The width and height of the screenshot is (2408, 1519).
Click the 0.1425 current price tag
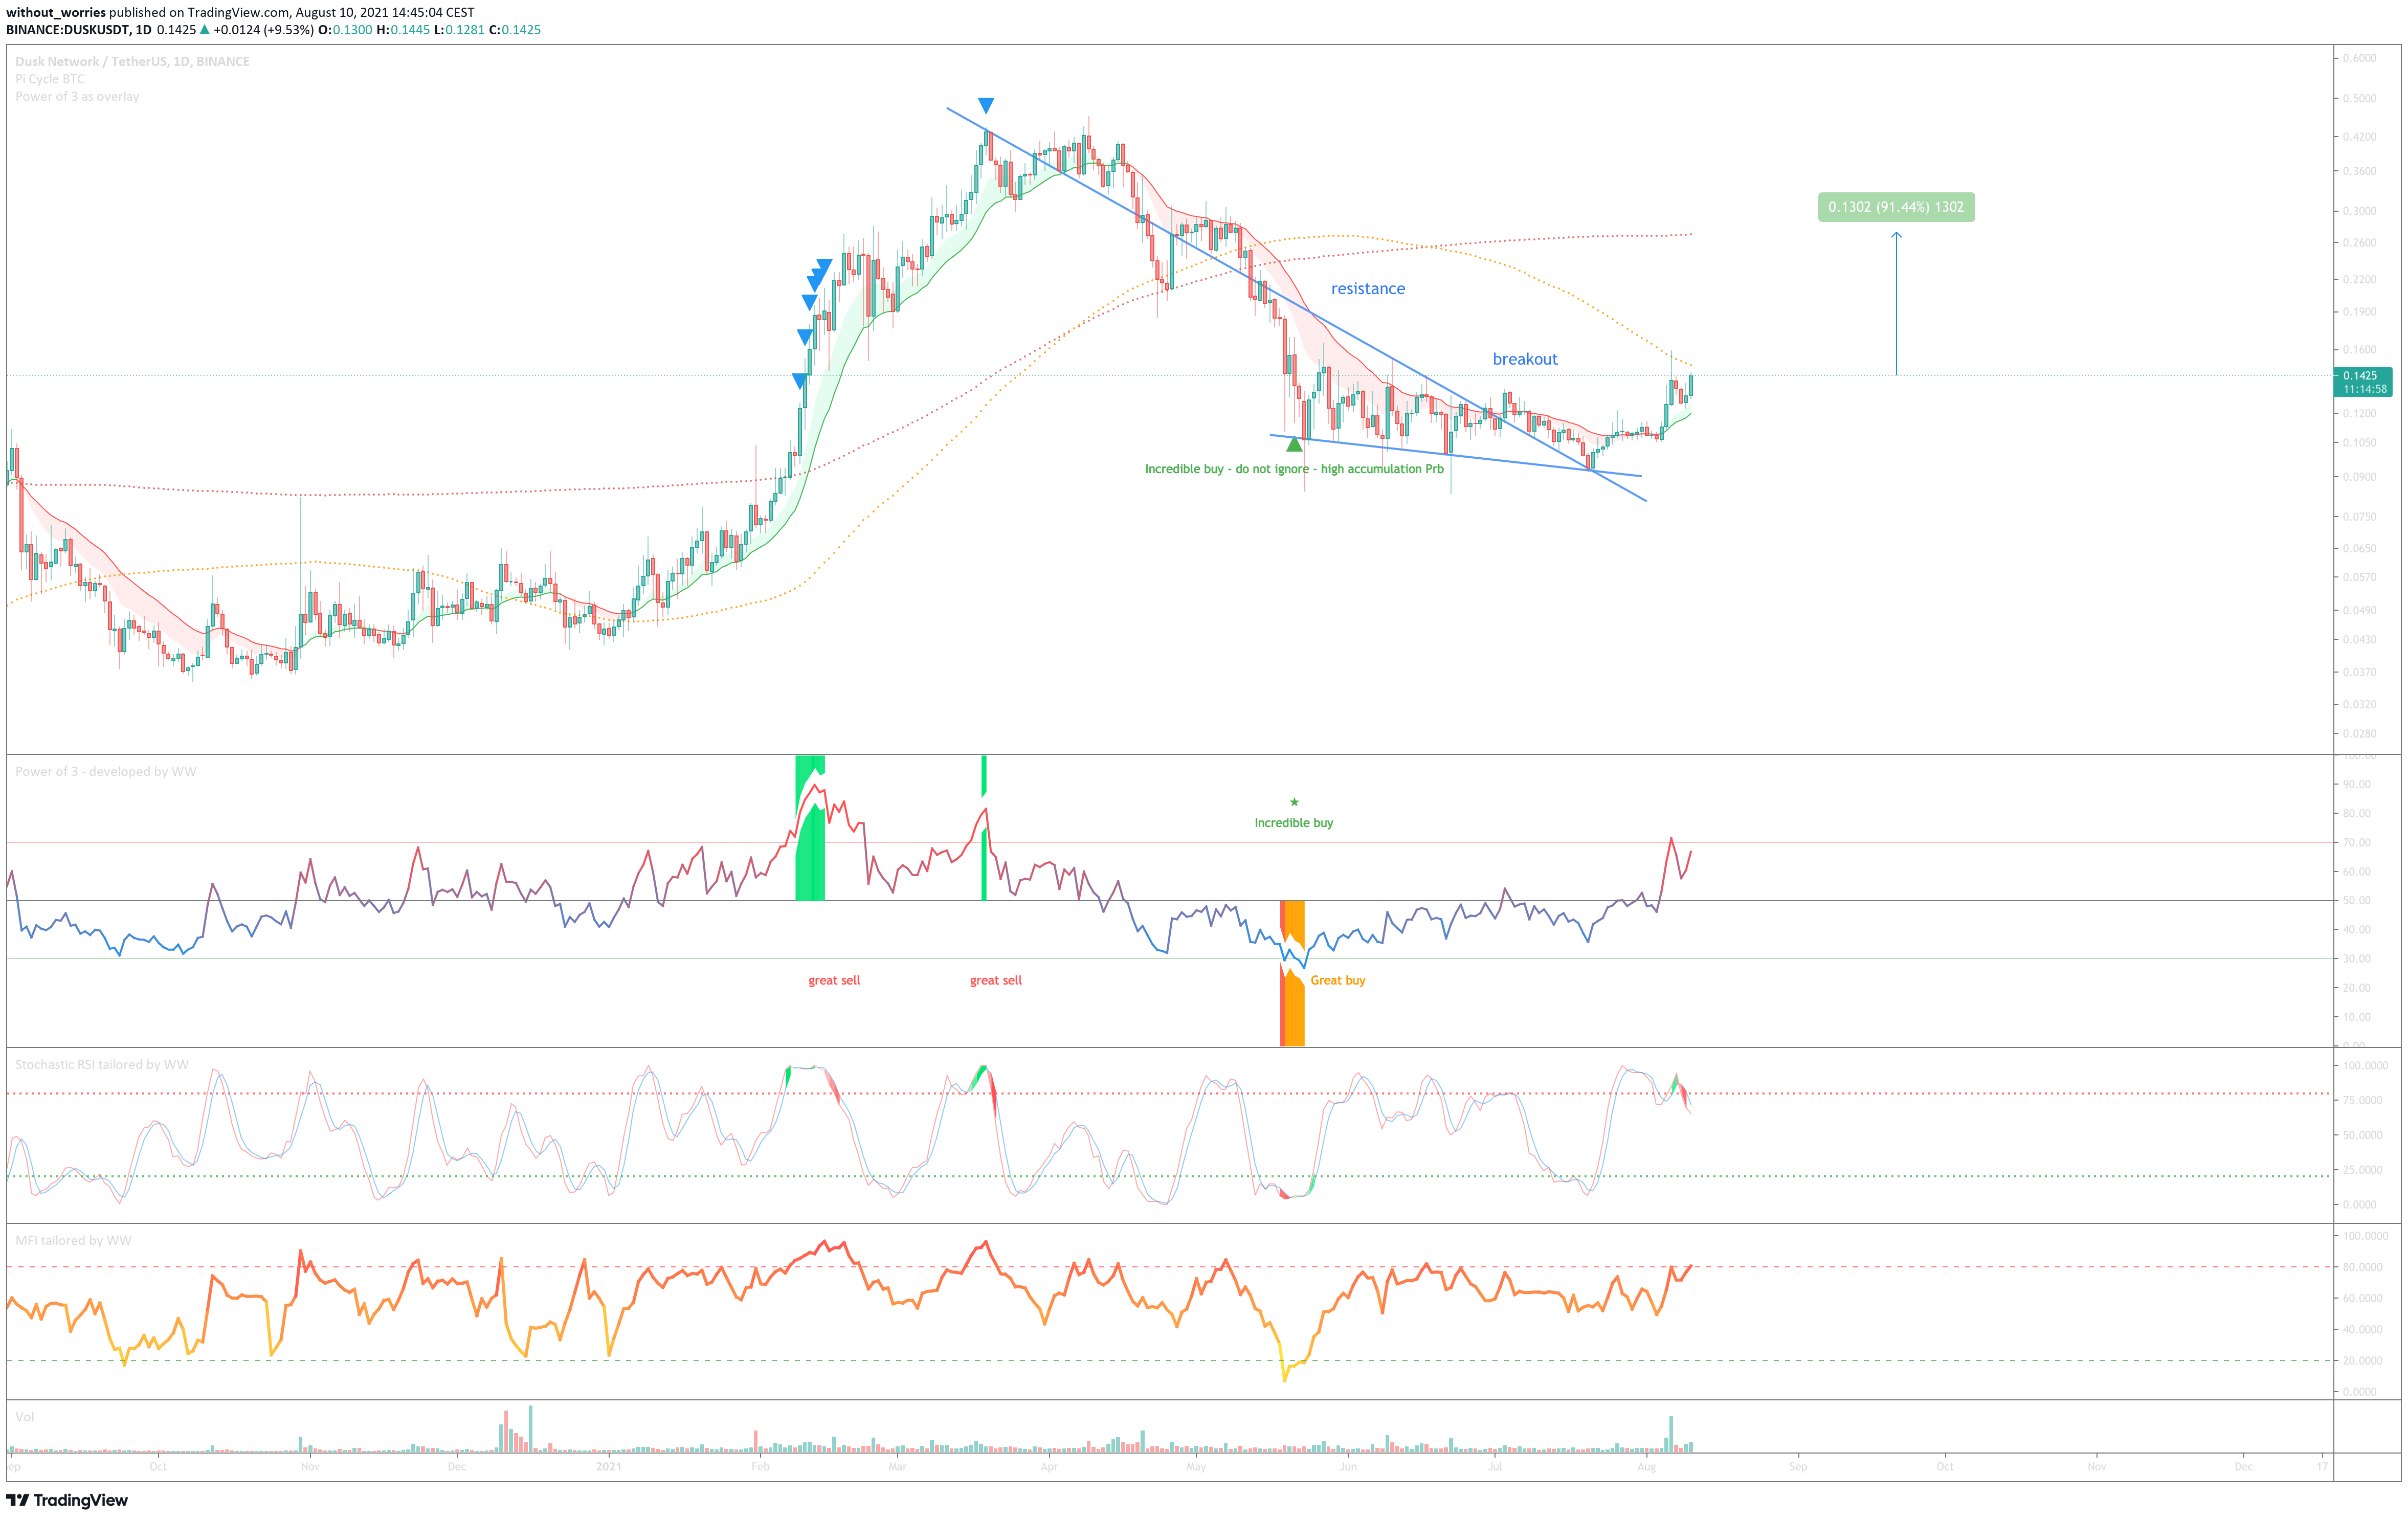click(2364, 382)
